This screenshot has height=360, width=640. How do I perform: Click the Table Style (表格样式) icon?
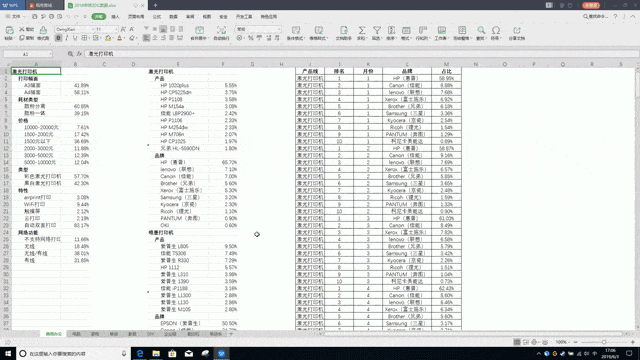point(318,30)
